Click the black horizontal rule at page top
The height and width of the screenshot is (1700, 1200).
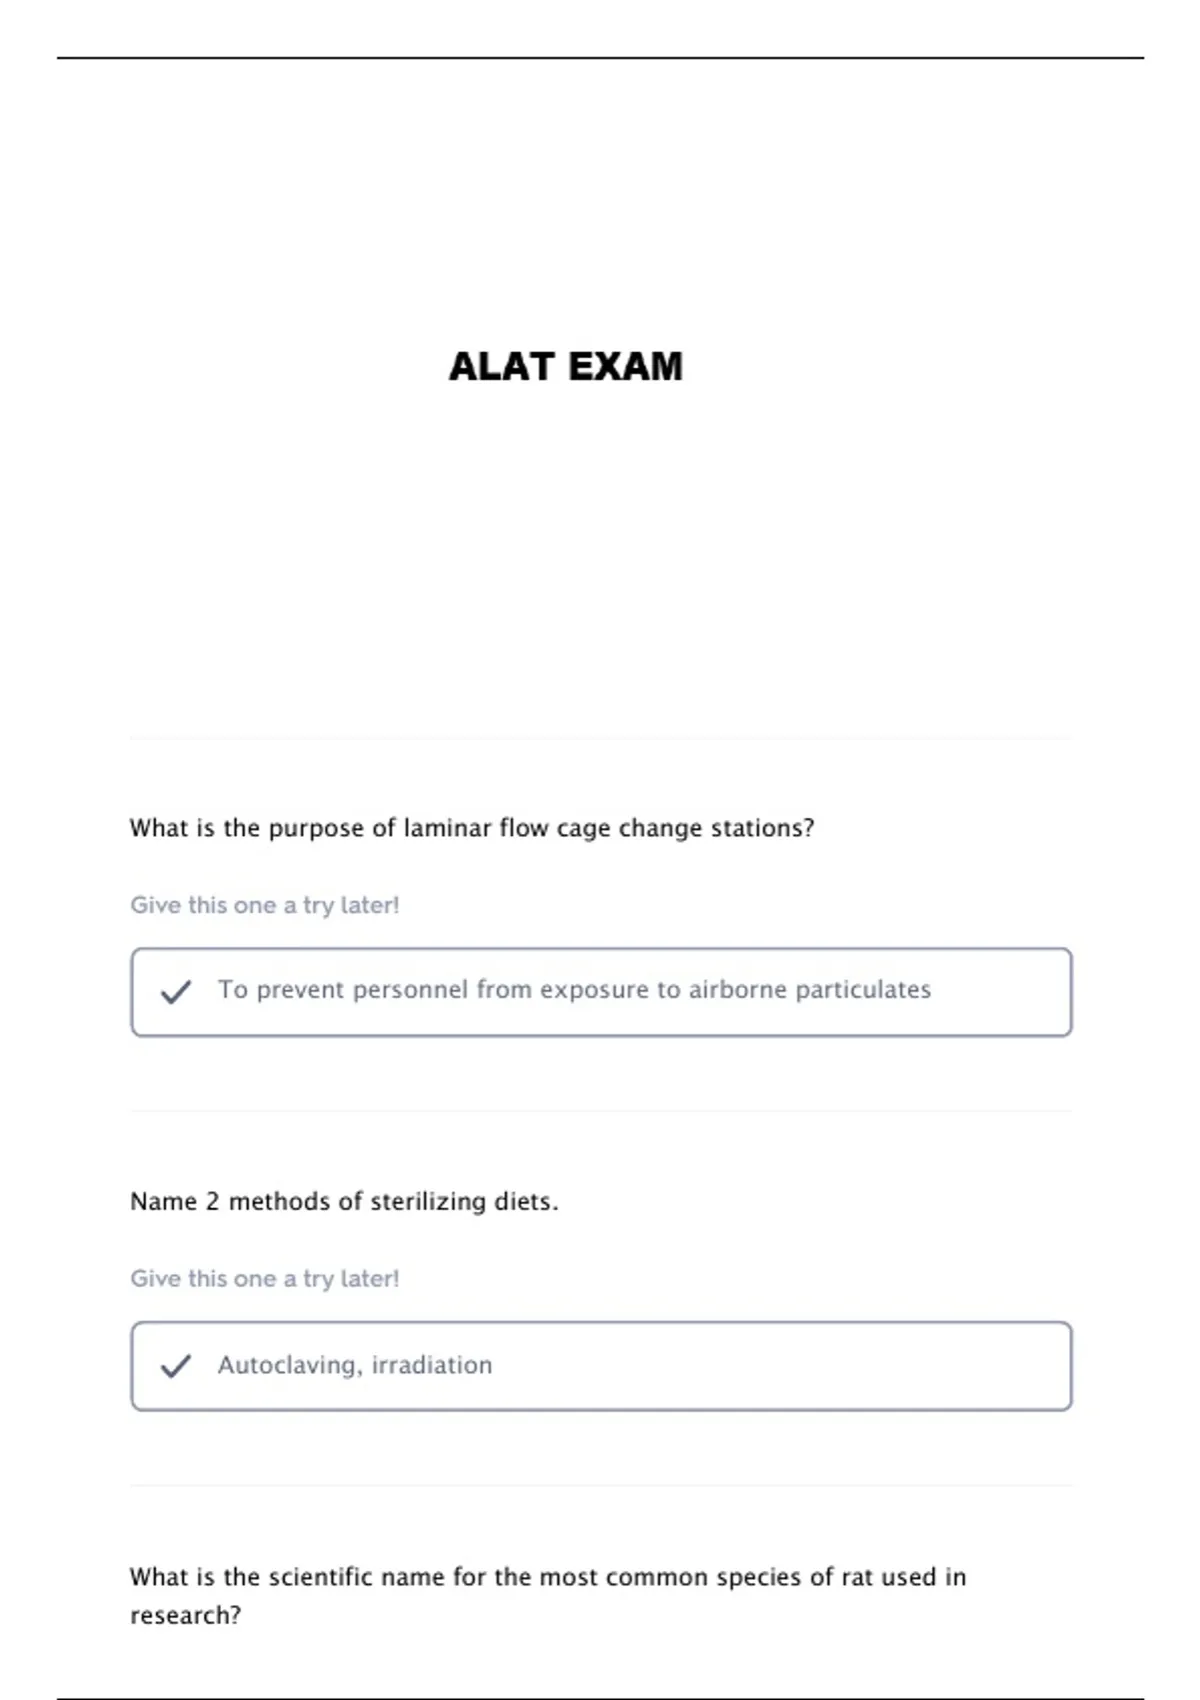click(600, 58)
